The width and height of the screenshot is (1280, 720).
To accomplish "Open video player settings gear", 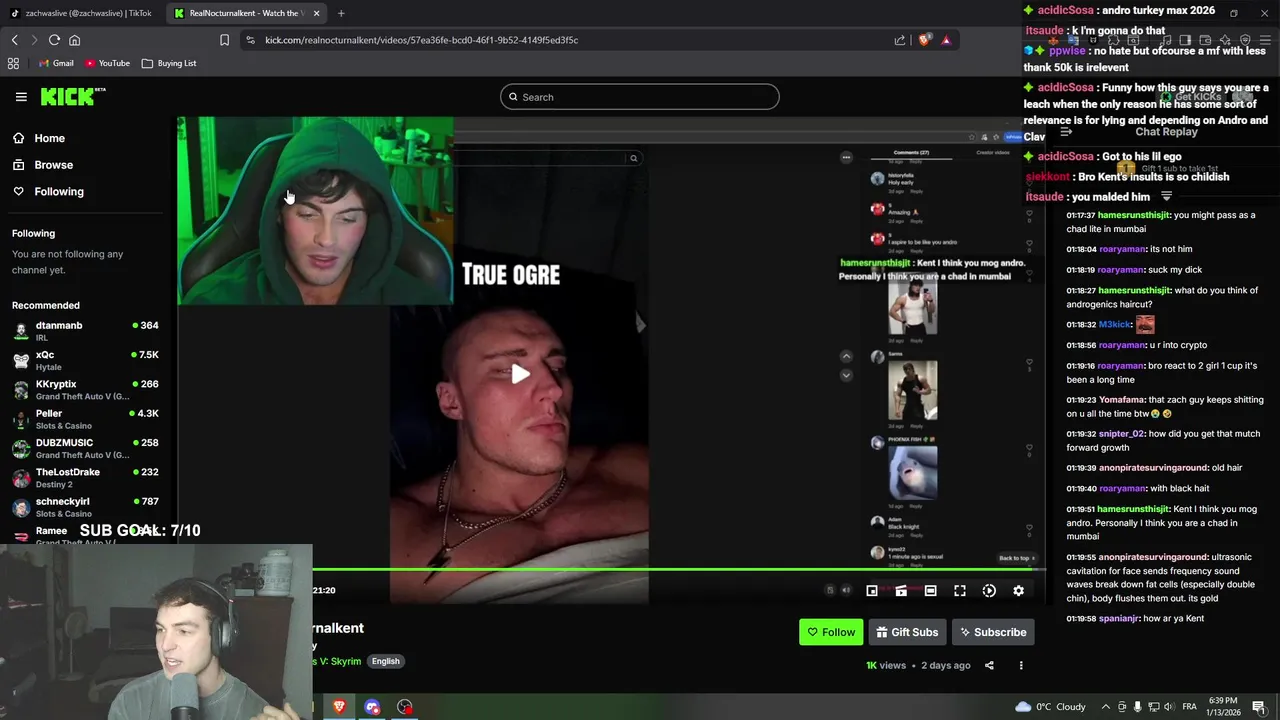I will pyautogui.click(x=1018, y=591).
